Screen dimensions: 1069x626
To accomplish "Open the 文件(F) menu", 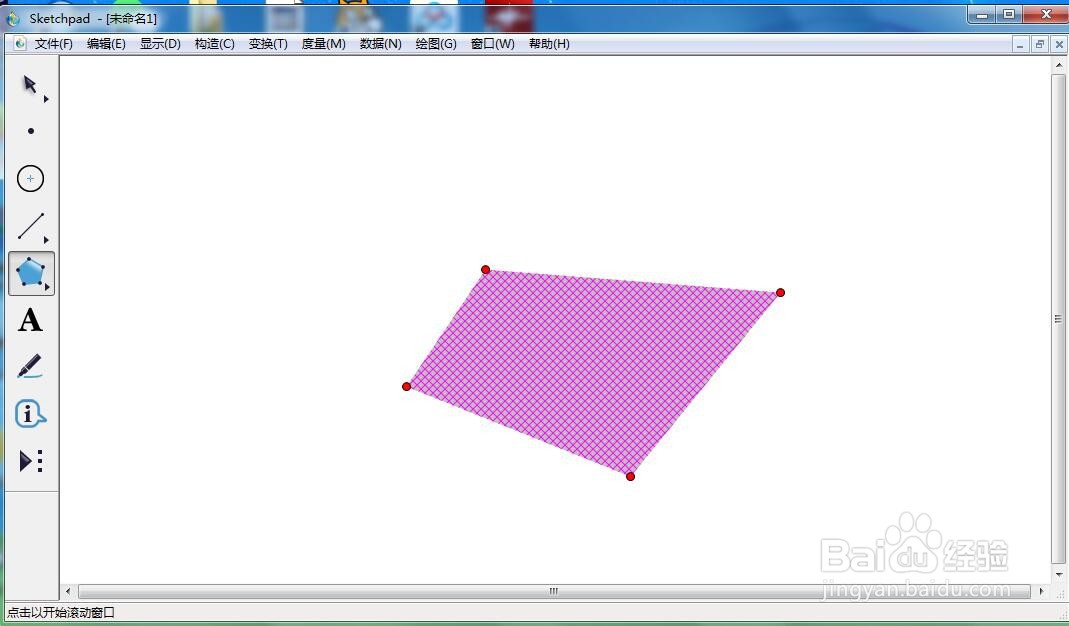I will coord(53,44).
